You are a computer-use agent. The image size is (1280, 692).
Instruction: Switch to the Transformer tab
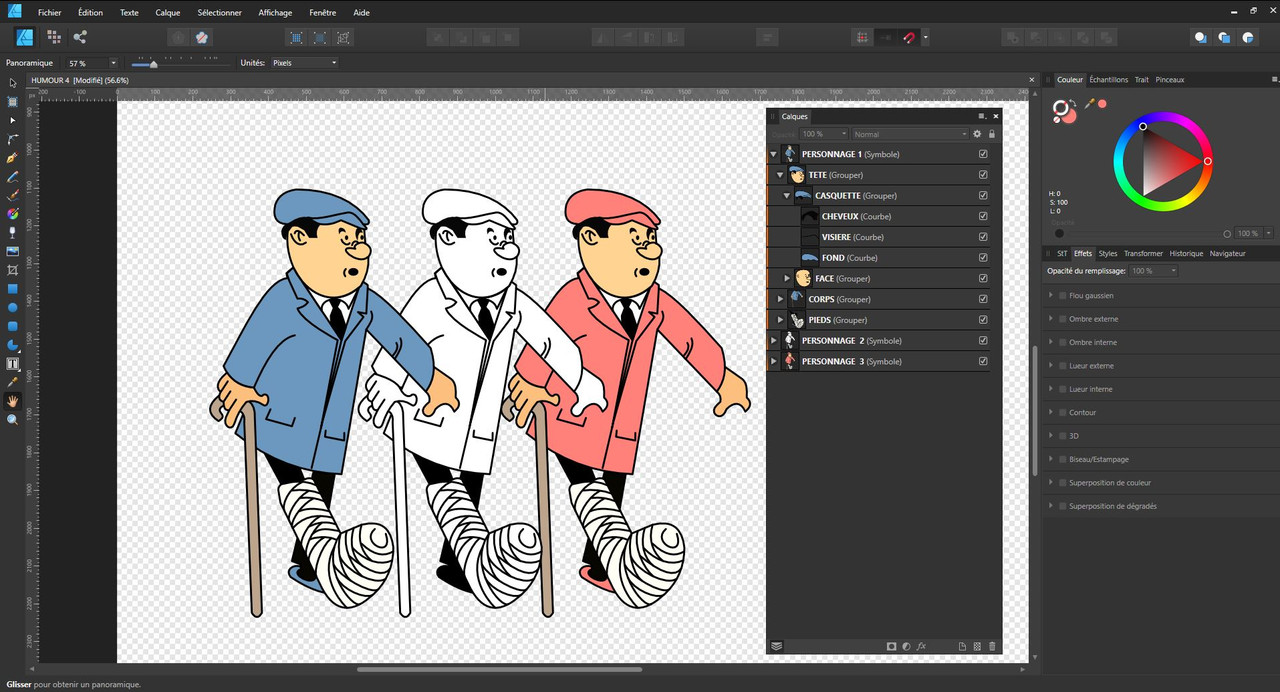[x=1143, y=254]
